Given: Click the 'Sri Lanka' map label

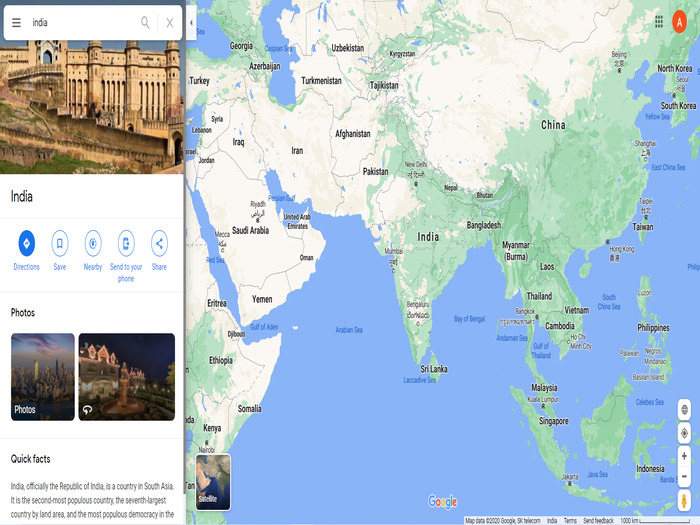Looking at the screenshot, I should coord(434,369).
